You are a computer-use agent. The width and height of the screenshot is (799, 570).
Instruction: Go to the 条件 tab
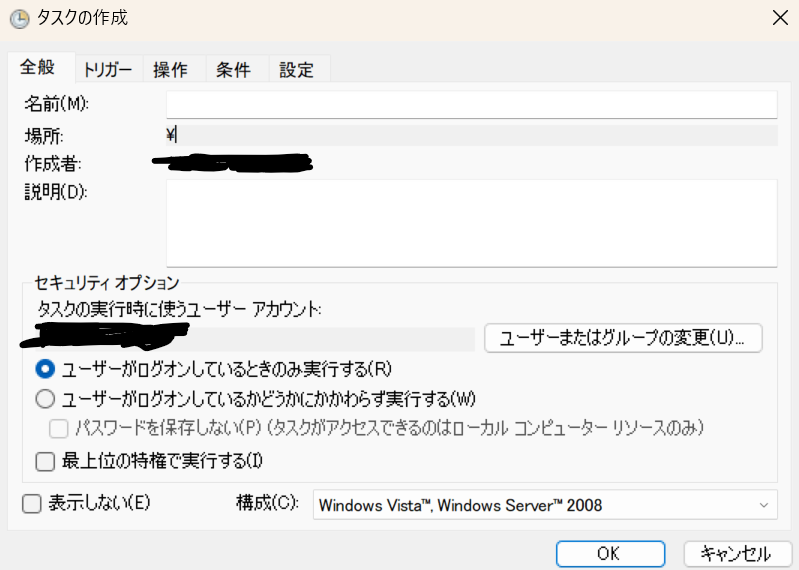[237, 69]
